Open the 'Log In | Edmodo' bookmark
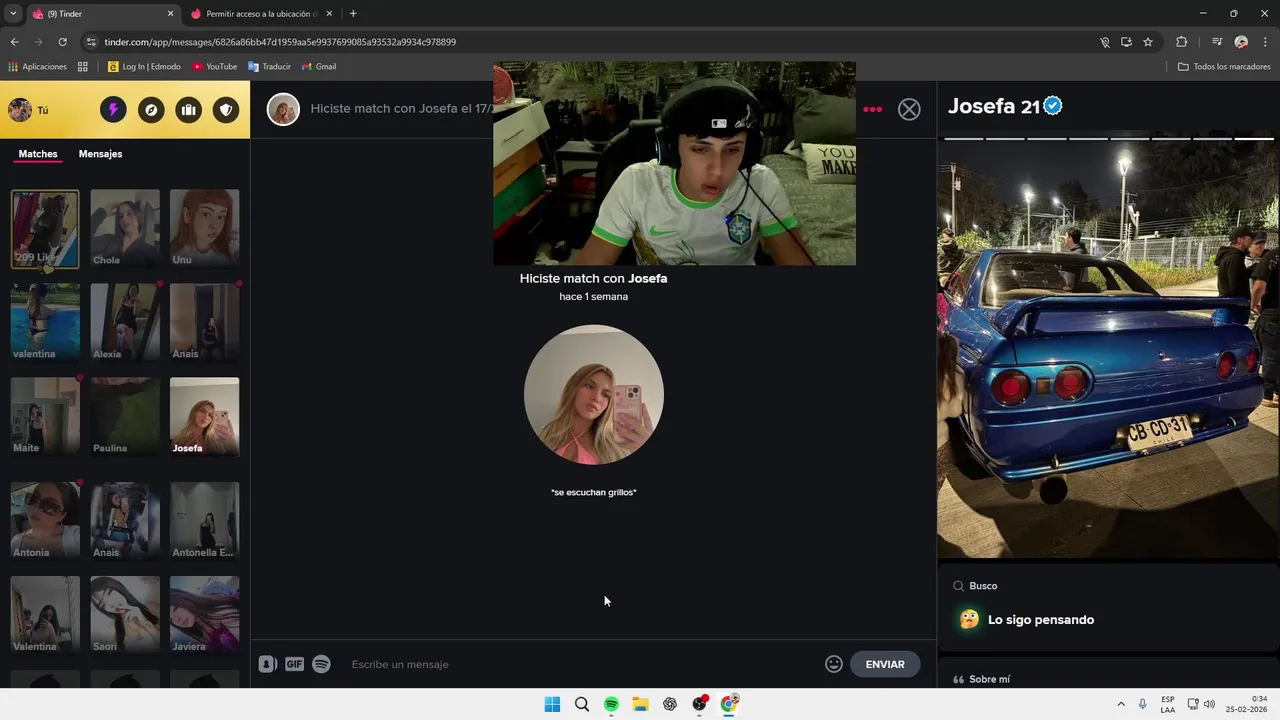The height and width of the screenshot is (720, 1280). 145,67
